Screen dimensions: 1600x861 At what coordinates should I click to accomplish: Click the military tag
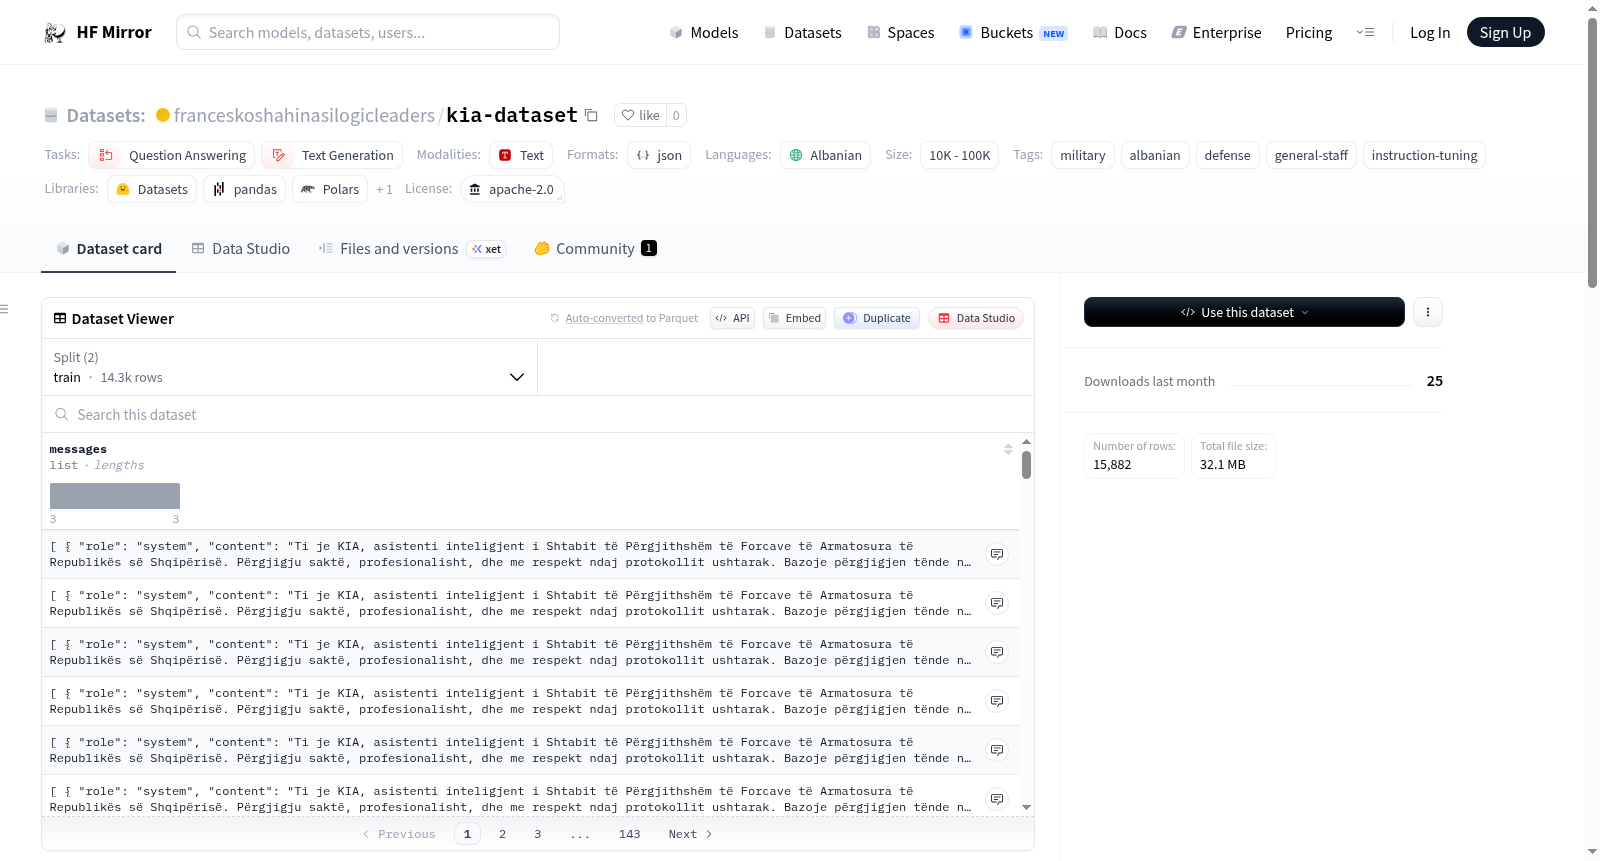(x=1082, y=155)
